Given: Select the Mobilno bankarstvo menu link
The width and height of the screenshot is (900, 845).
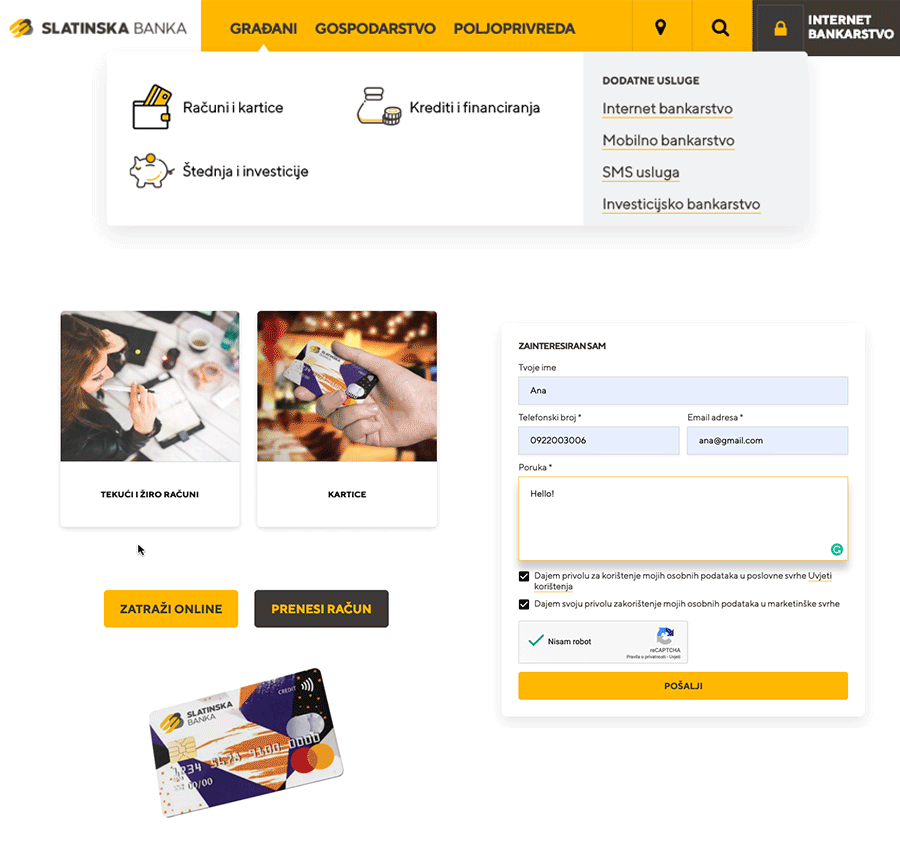Looking at the screenshot, I should [668, 141].
